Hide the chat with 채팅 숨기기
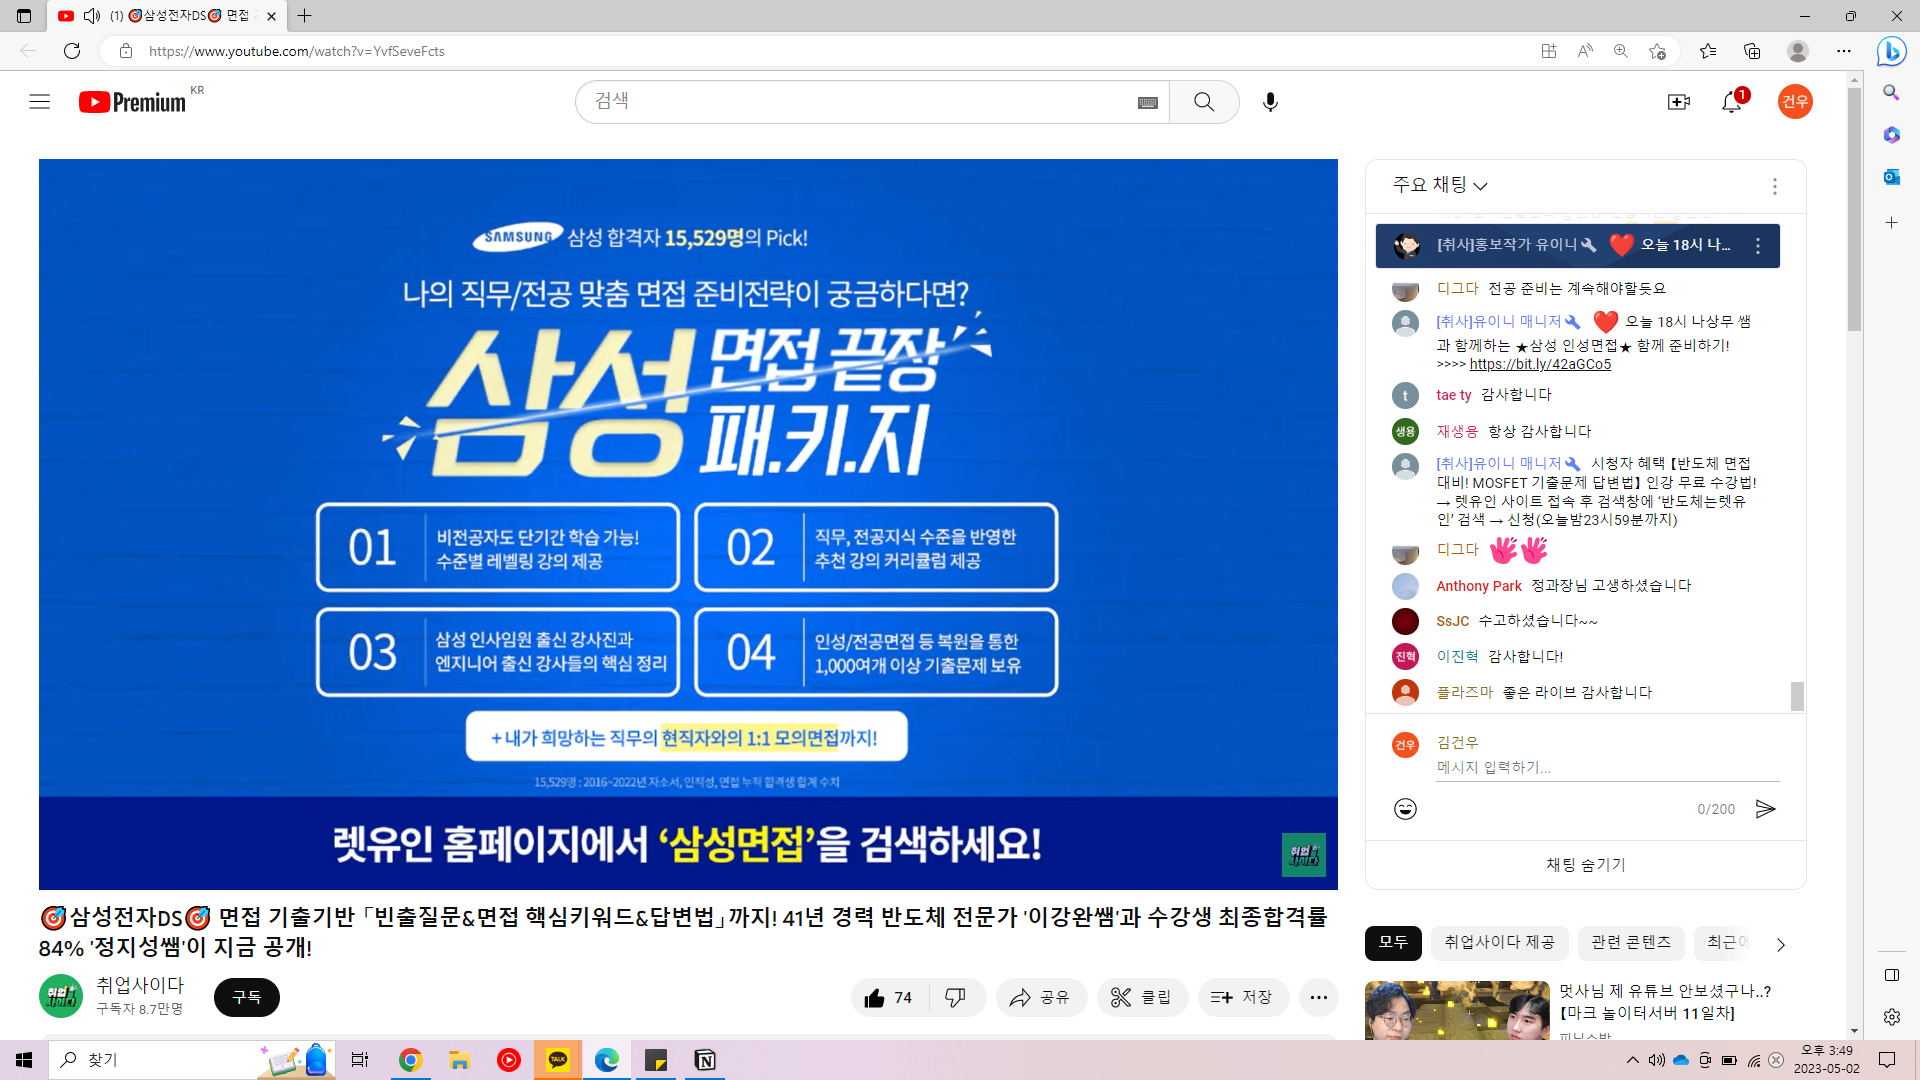Image resolution: width=1920 pixels, height=1080 pixels. click(1586, 865)
